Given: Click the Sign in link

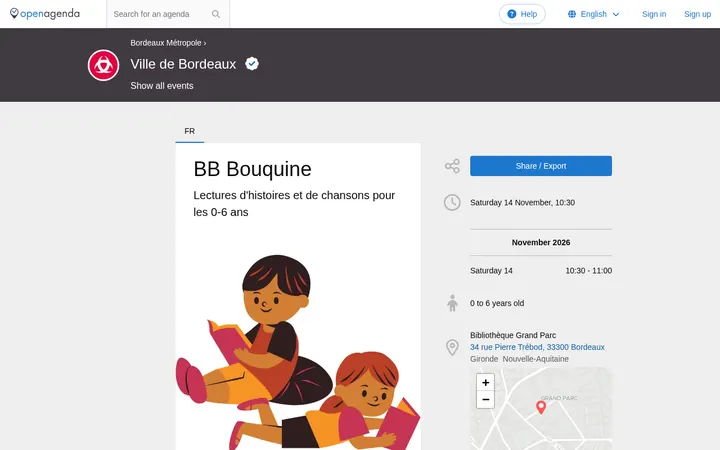Looking at the screenshot, I should click(654, 14).
